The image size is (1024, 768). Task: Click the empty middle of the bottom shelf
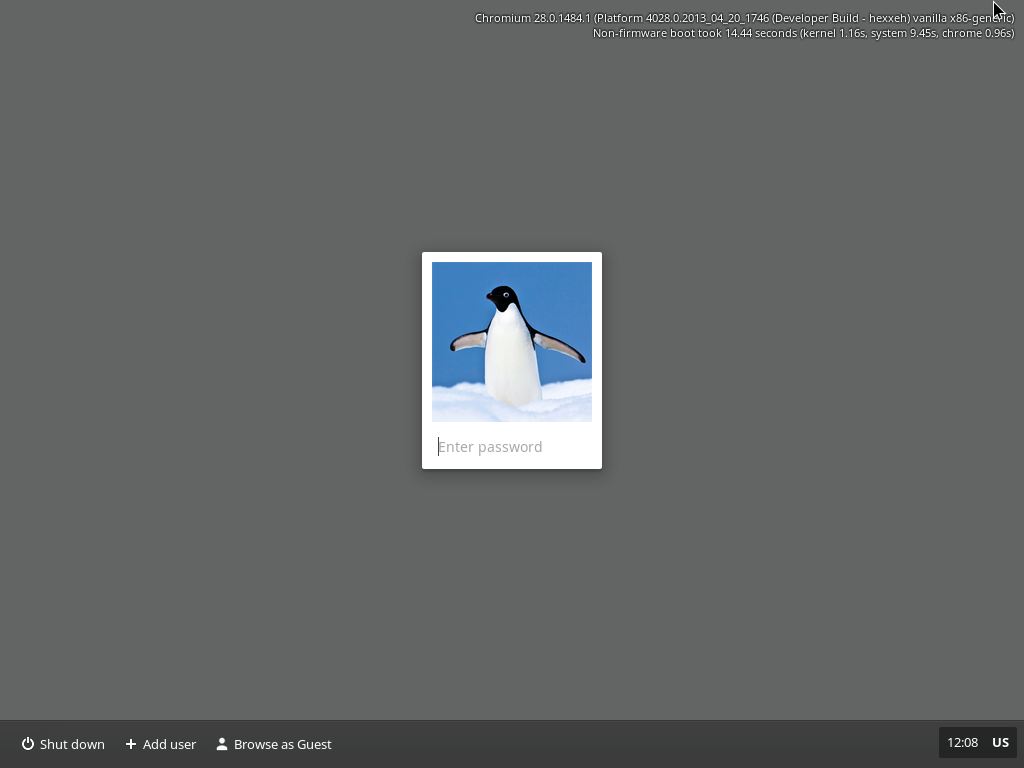click(630, 744)
